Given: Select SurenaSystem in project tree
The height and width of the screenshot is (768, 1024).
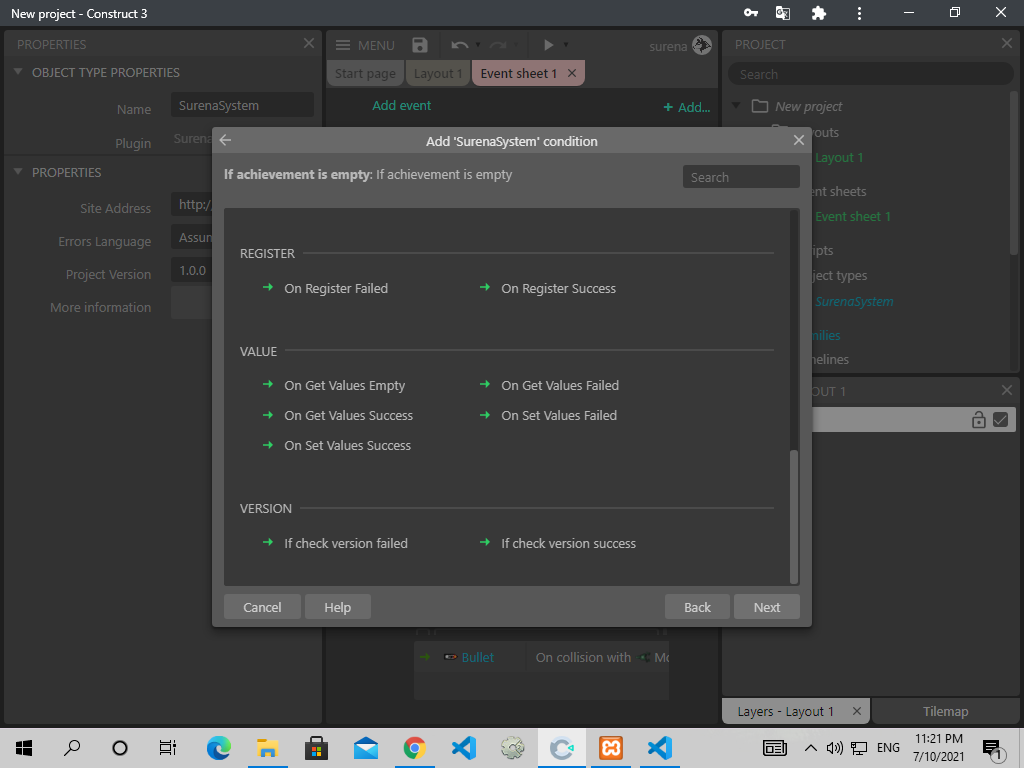Looking at the screenshot, I should point(854,301).
